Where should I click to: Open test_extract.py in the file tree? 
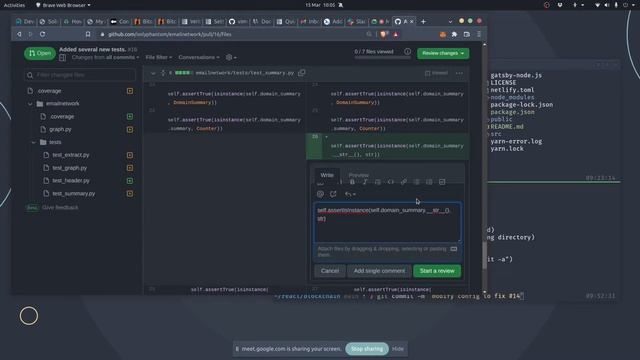71,155
